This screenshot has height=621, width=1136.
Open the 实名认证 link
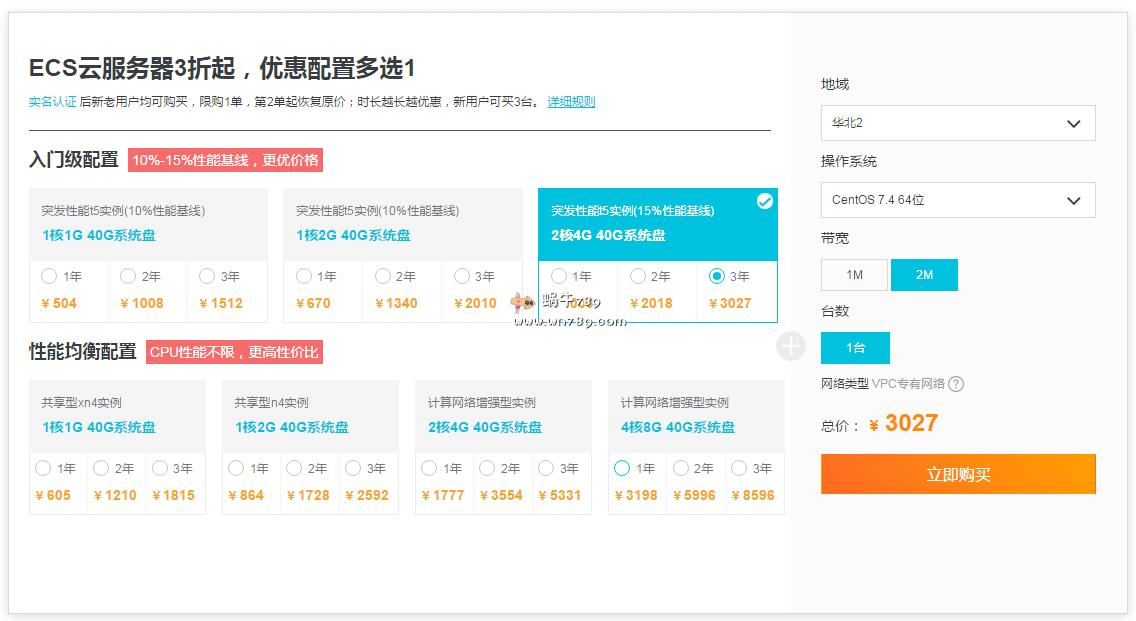[x=52, y=102]
